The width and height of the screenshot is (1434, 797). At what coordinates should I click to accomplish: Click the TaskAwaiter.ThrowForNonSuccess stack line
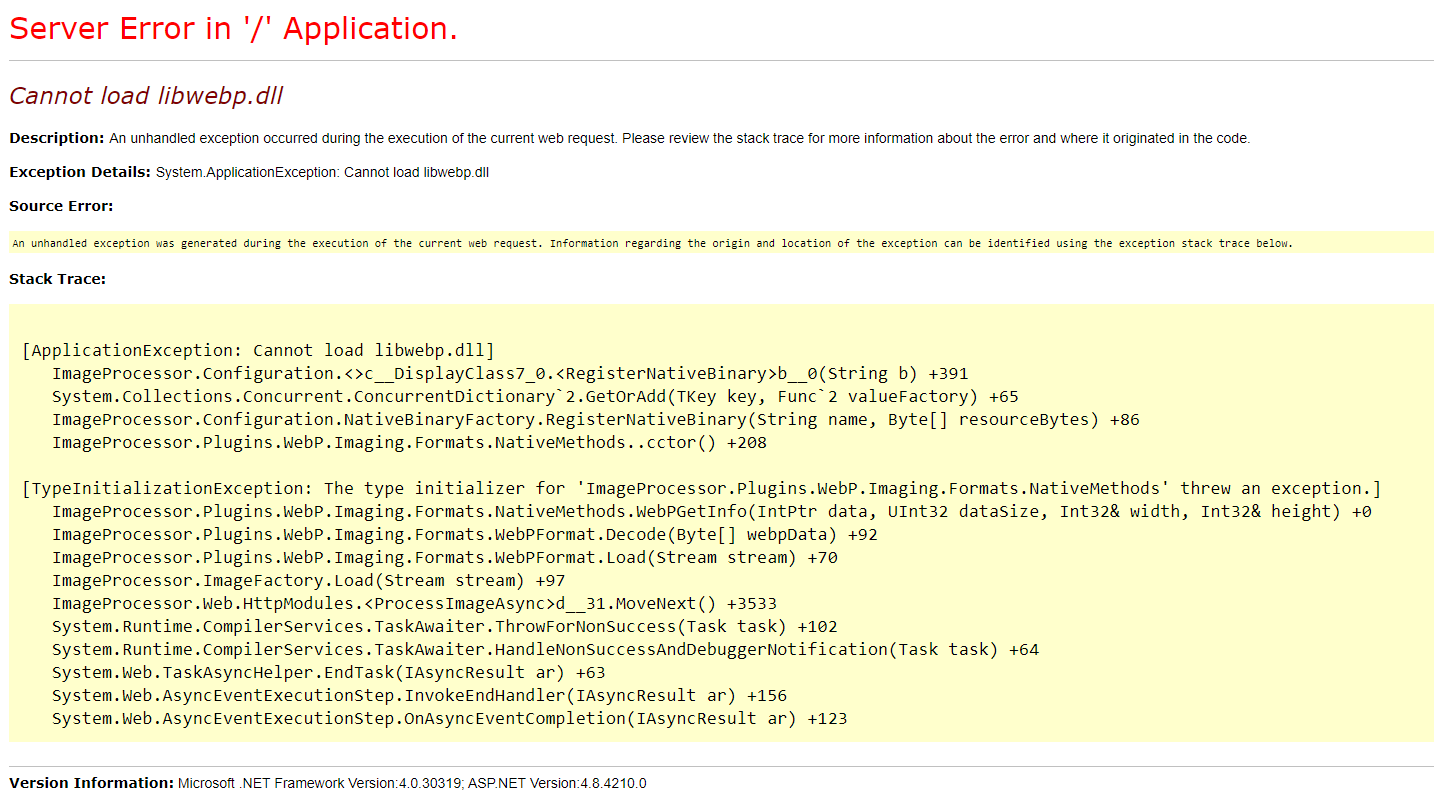(x=445, y=626)
